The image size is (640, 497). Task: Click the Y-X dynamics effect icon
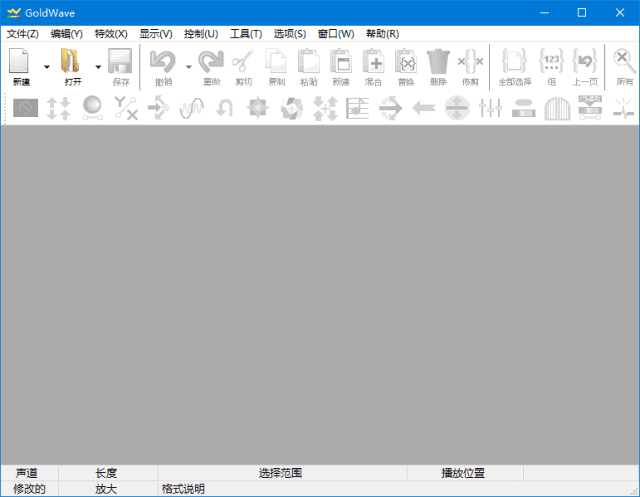pos(126,108)
